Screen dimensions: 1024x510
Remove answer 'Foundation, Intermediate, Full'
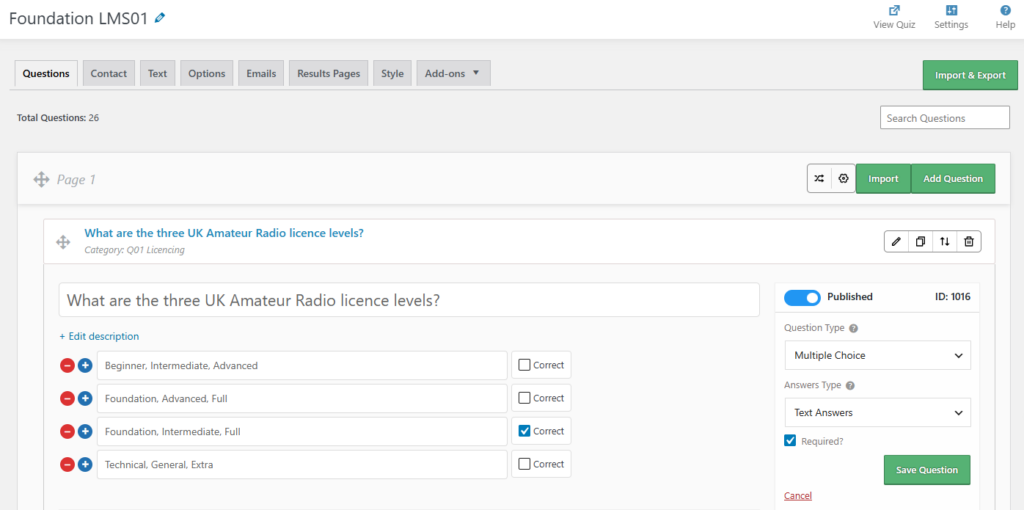click(x=67, y=431)
